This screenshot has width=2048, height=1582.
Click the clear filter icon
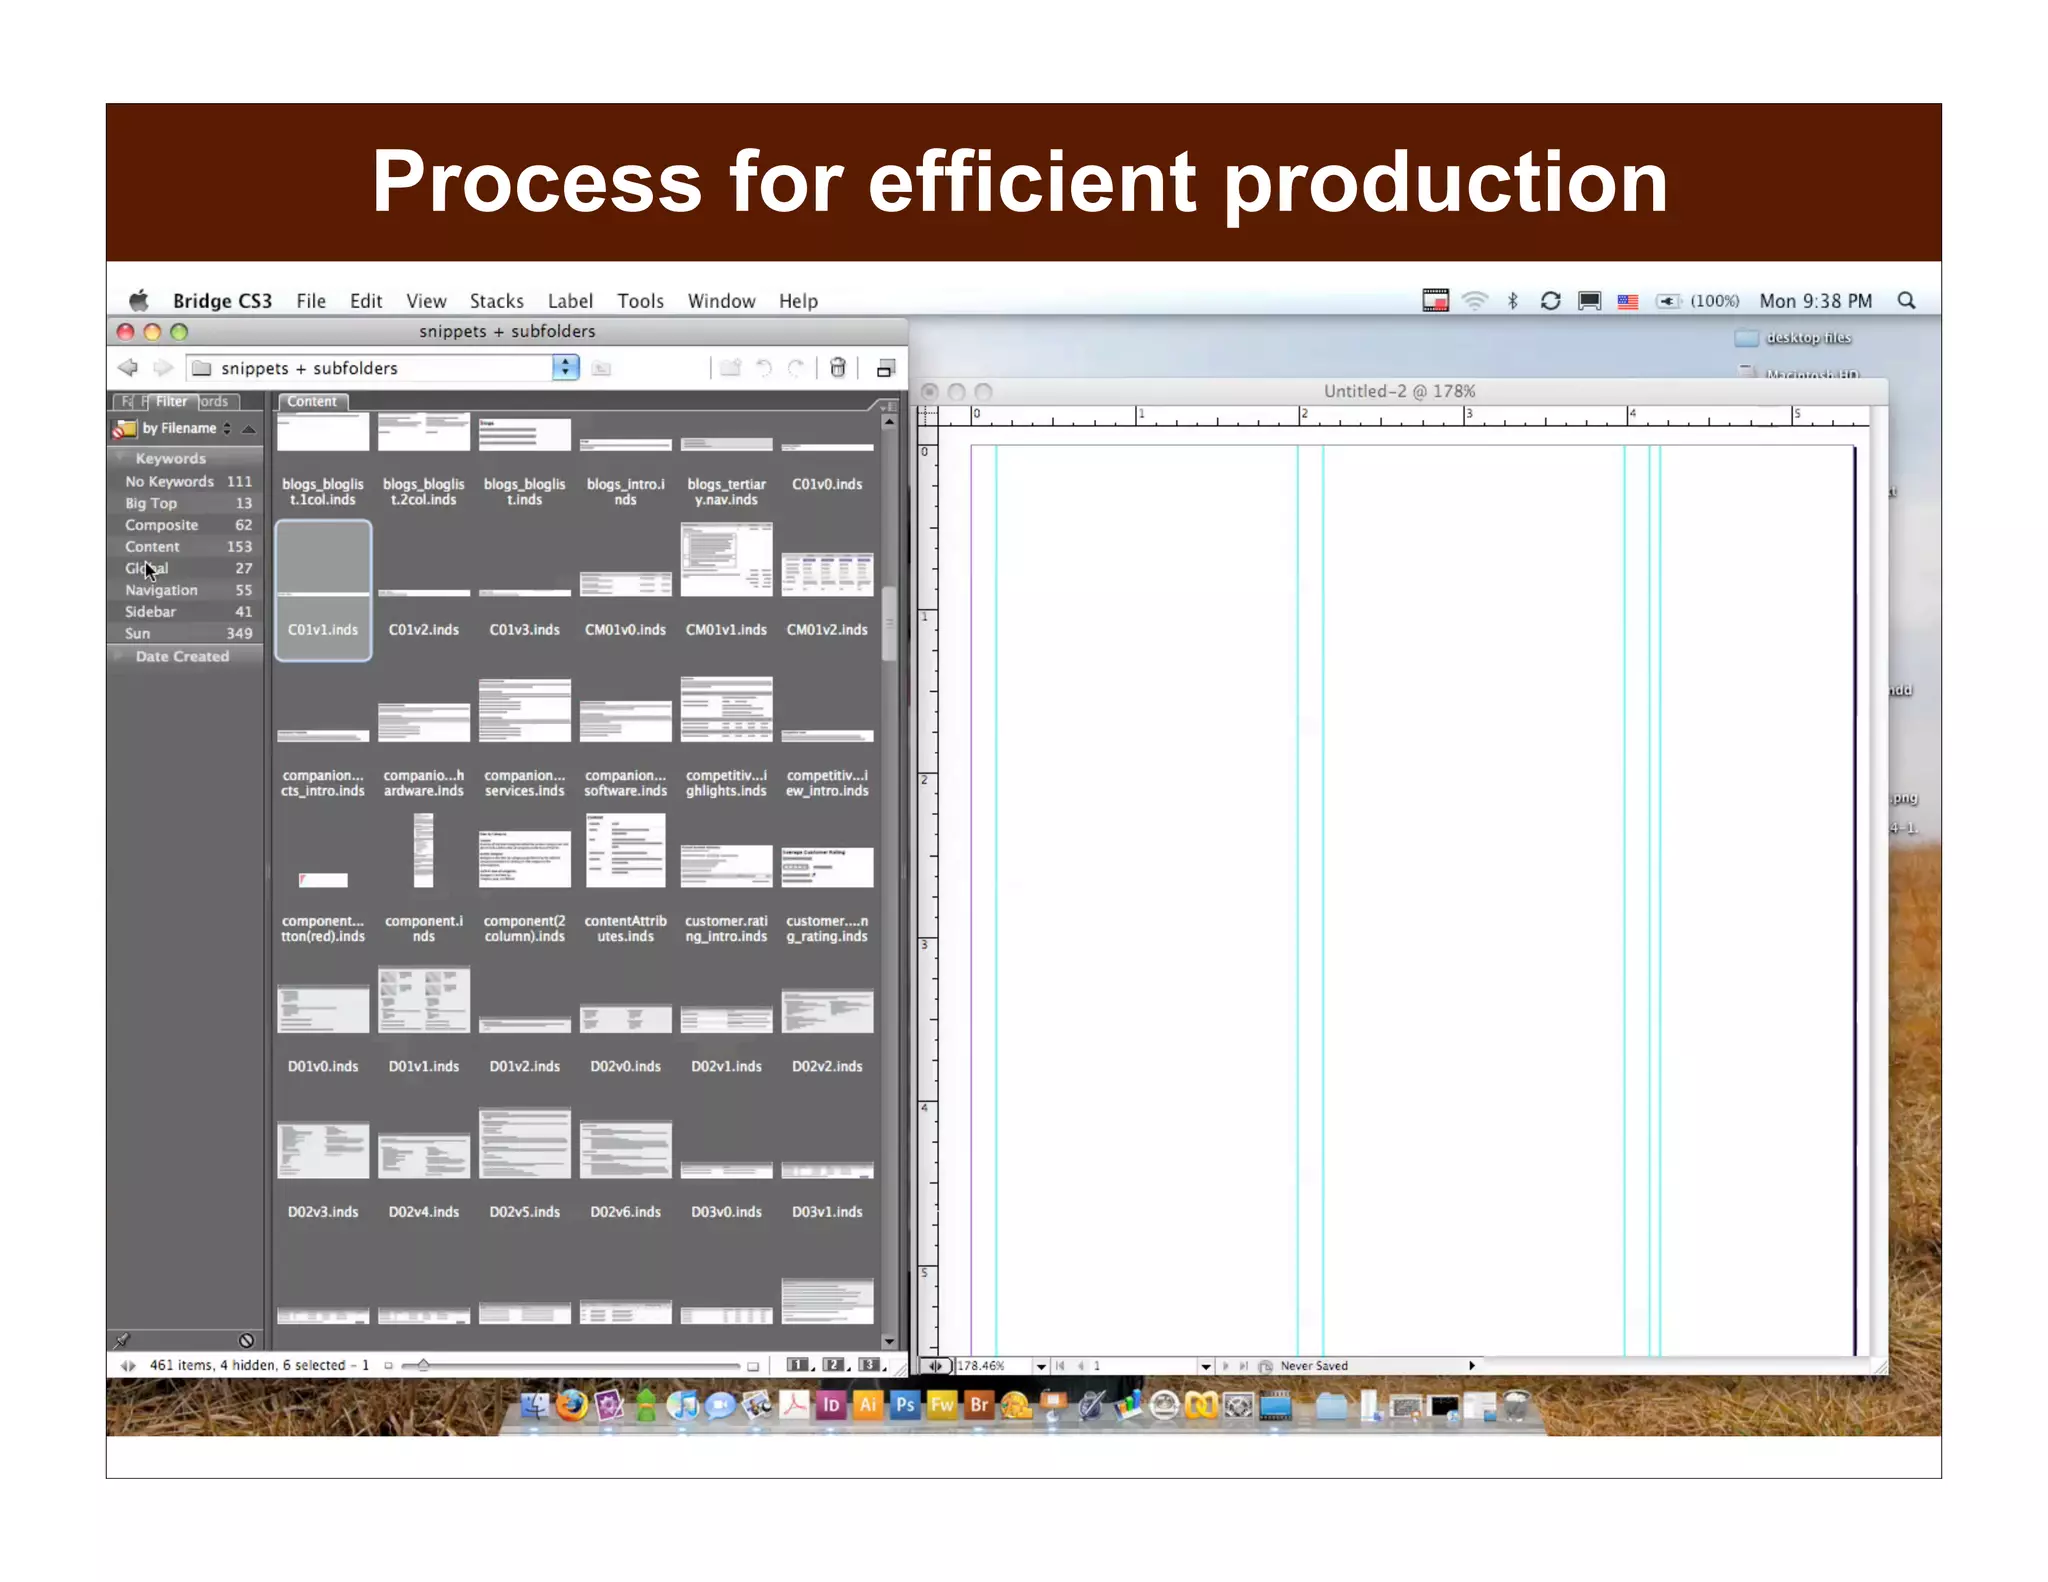click(246, 1340)
